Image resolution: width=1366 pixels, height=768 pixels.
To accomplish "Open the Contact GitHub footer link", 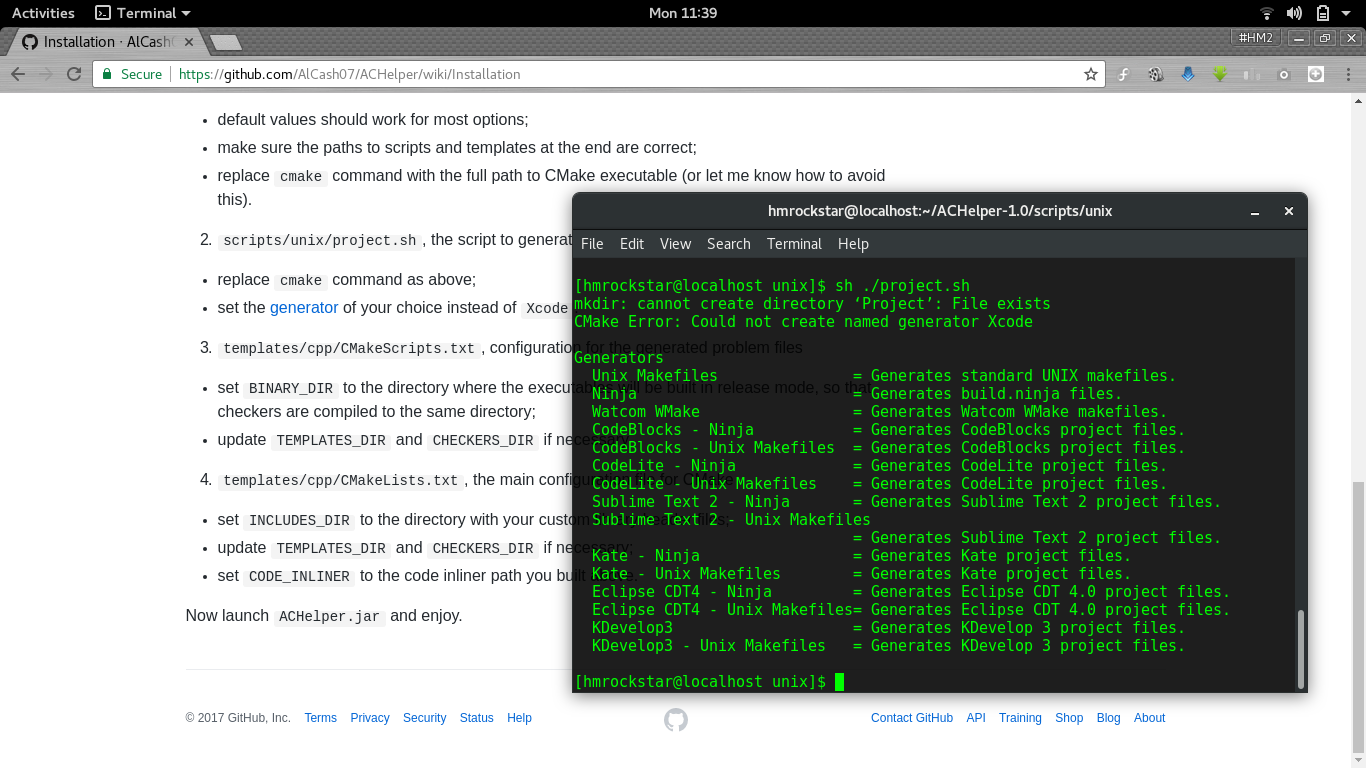I will (912, 718).
